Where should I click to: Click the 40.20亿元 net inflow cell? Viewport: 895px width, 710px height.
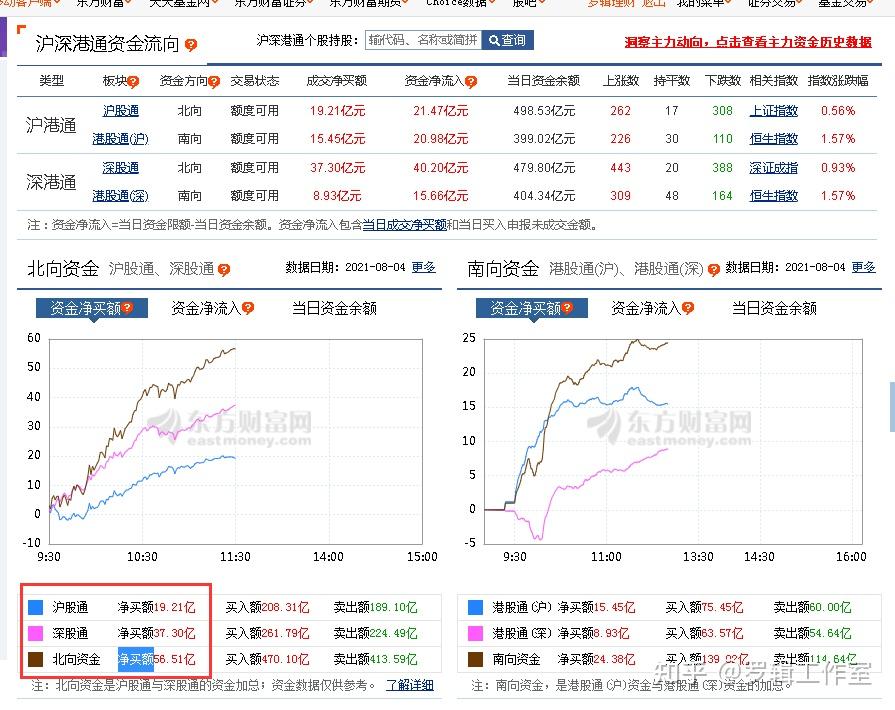441,168
